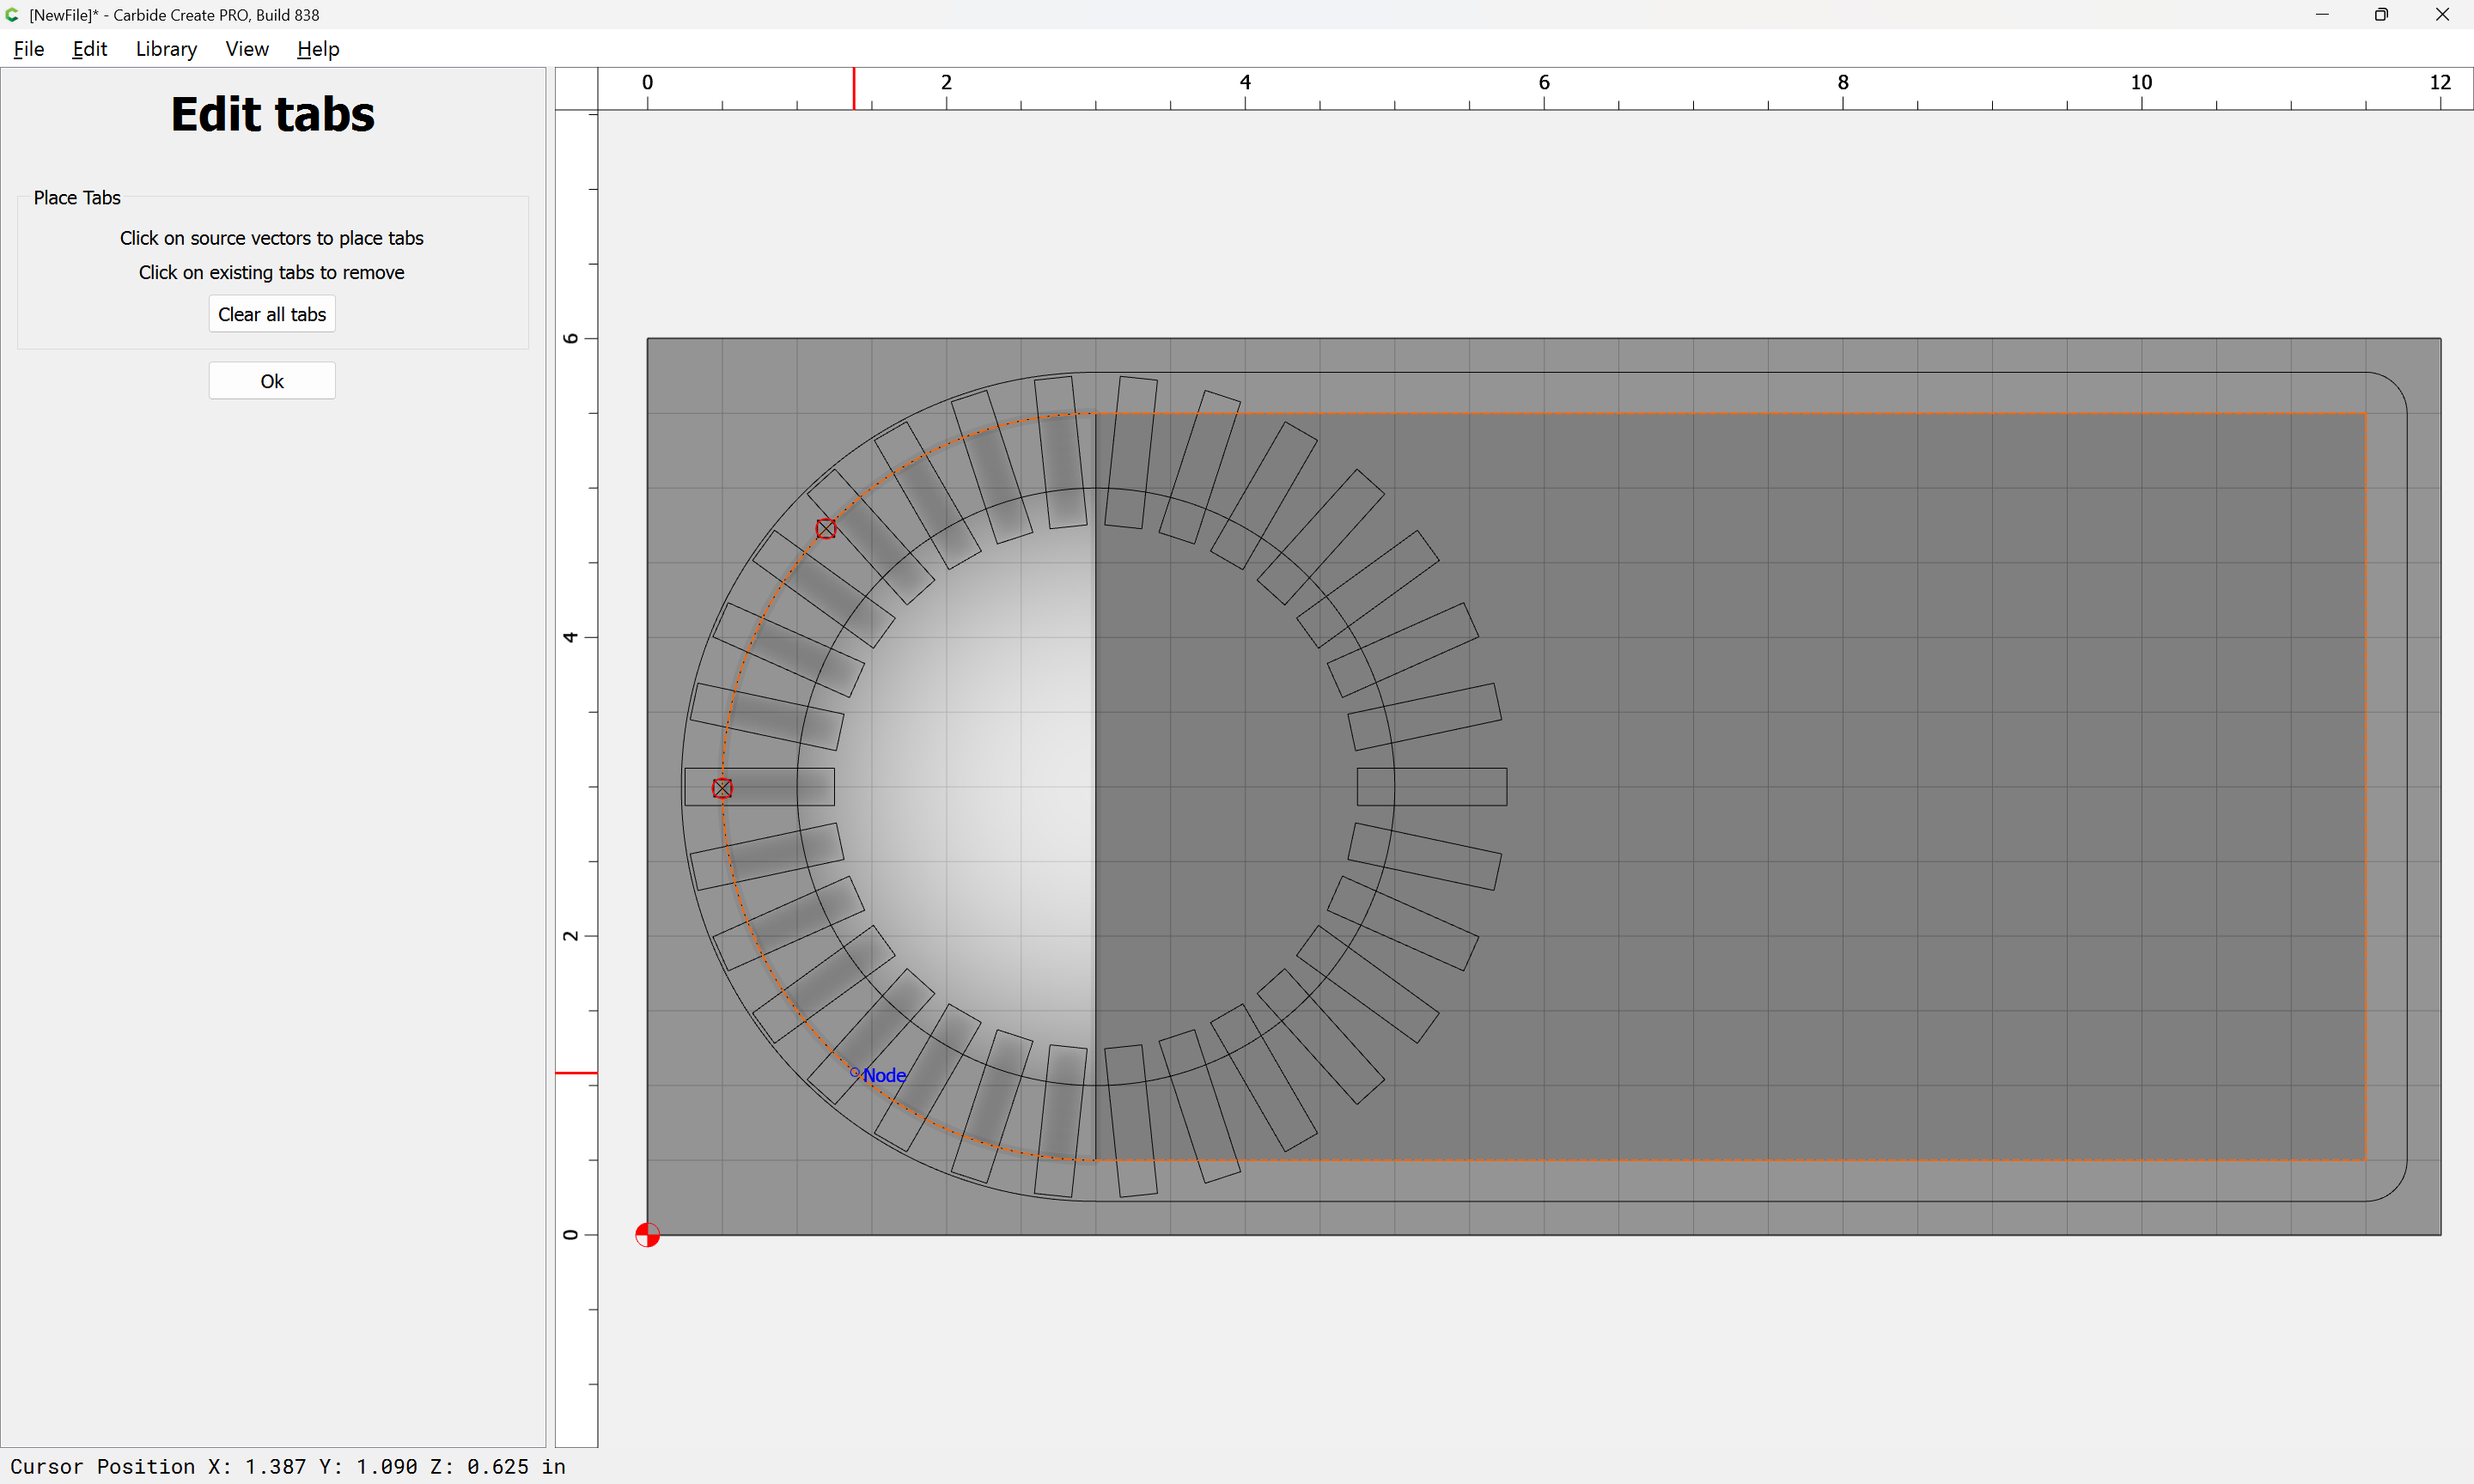Image resolution: width=2474 pixels, height=1484 pixels.
Task: Open the Help menu
Action: [318, 49]
